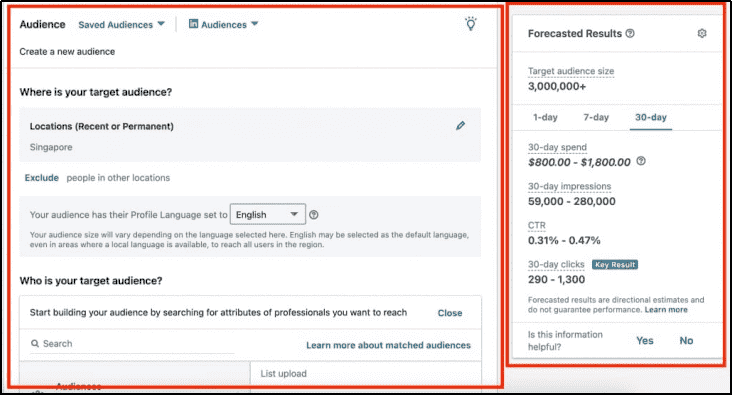Edit locations with the pencil icon
Screen dimensions: 733x396
(460, 125)
